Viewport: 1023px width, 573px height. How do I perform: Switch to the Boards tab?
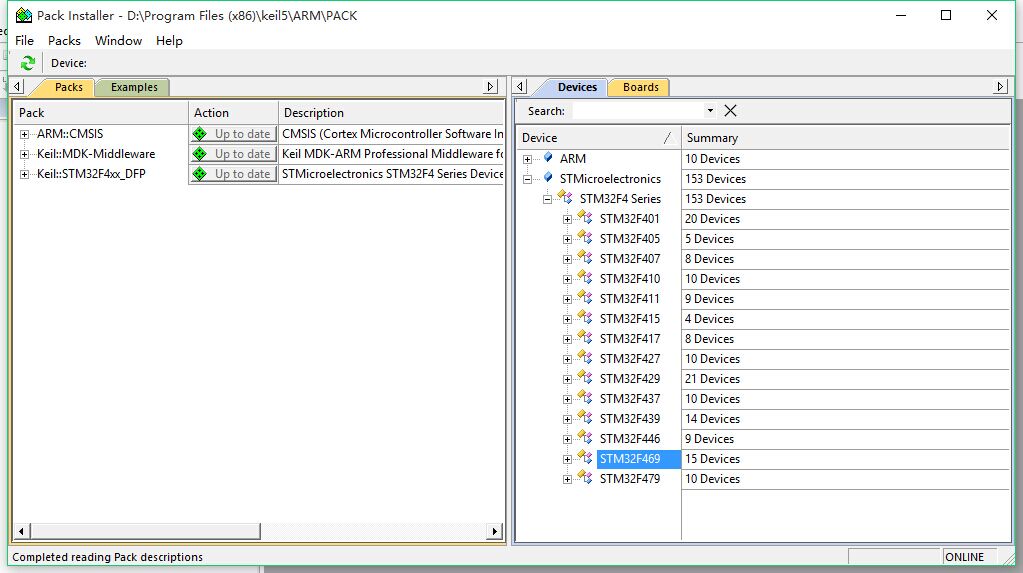point(640,87)
